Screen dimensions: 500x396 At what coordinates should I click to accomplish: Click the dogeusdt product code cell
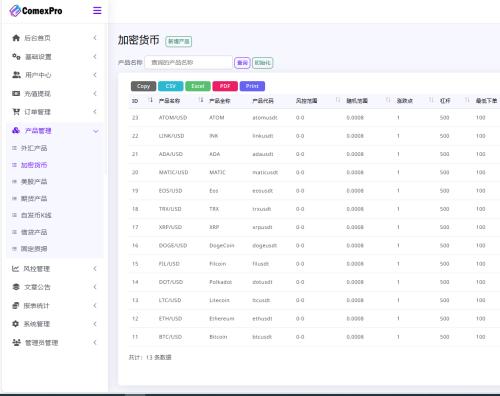pyautogui.click(x=265, y=245)
